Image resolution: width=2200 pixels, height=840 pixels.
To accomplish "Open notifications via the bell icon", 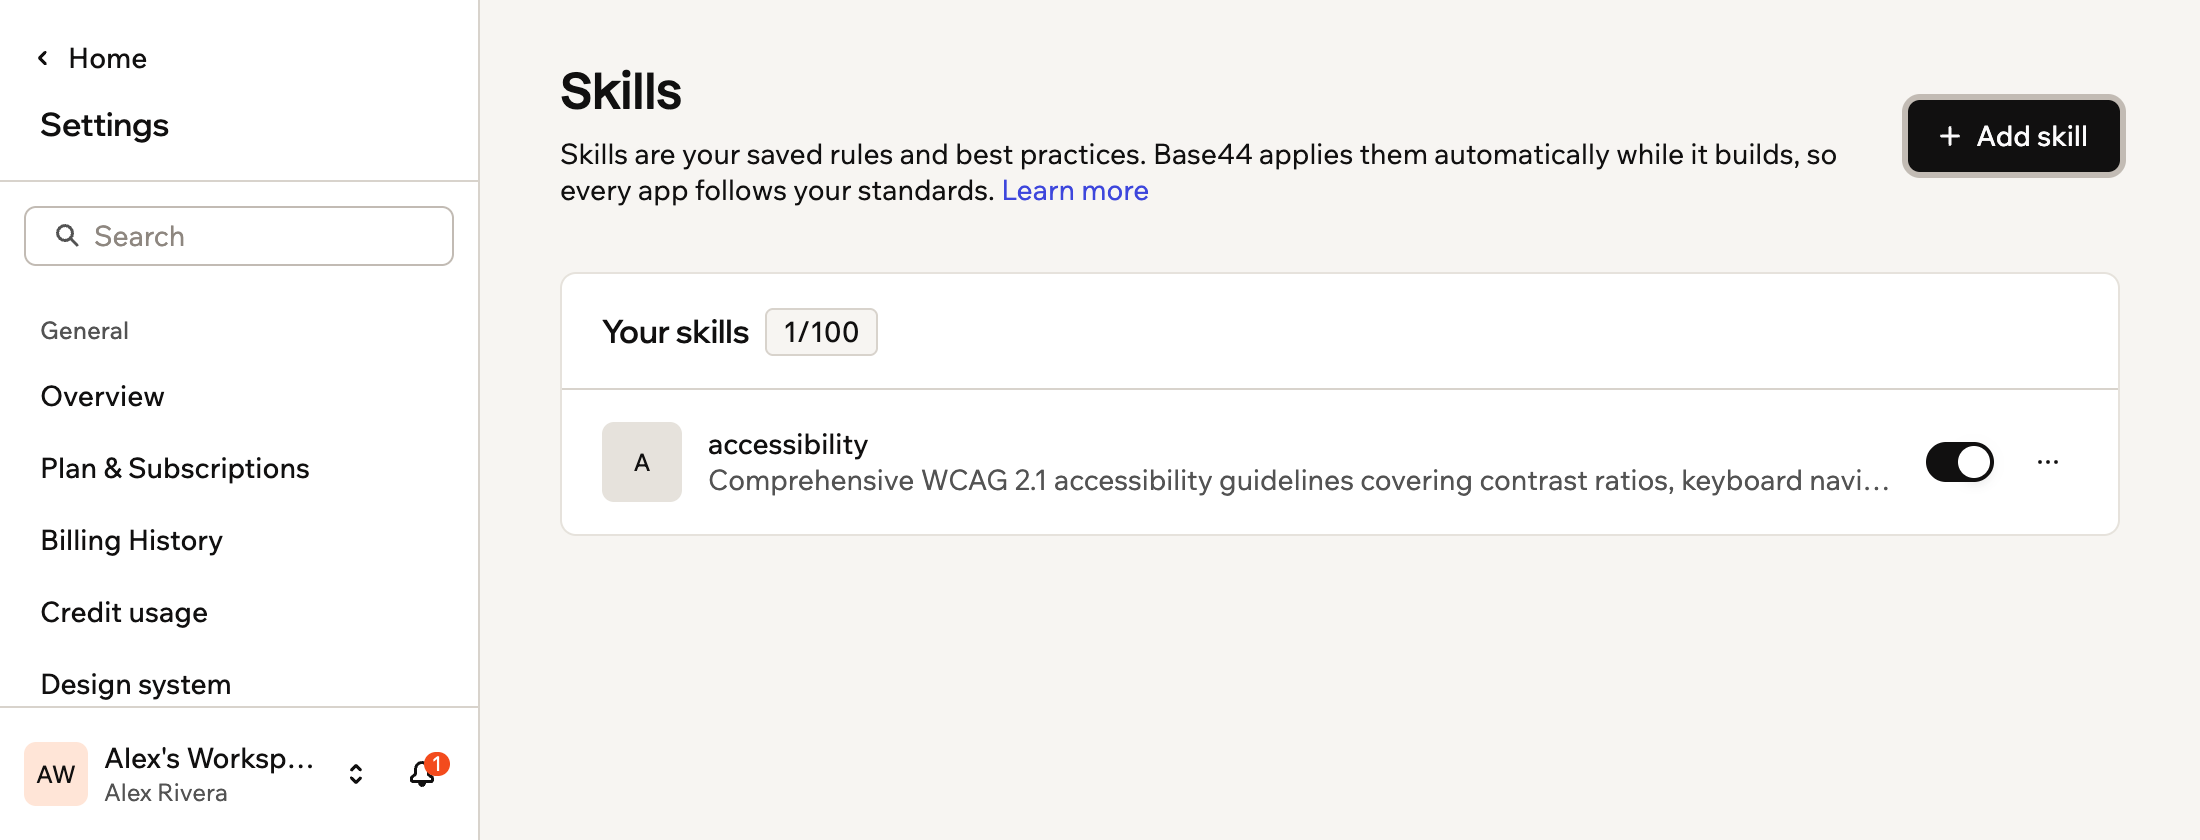I will [422, 773].
